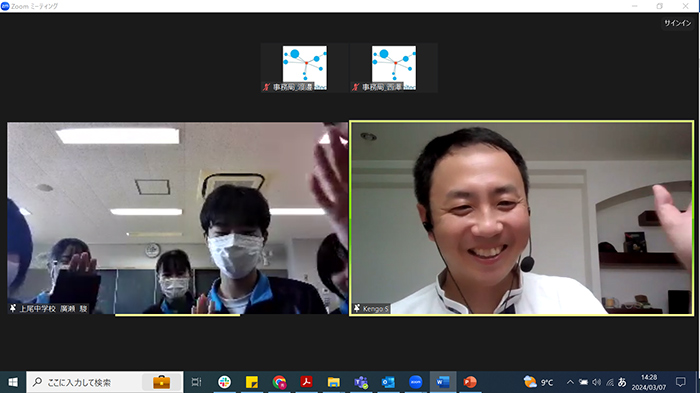The height and width of the screenshot is (393, 700).
Task: Expand the hidden system tray icons
Action: coord(570,382)
